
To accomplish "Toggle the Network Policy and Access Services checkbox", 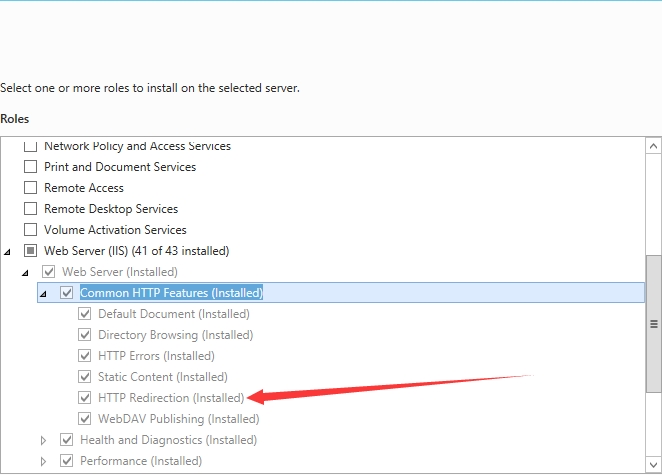I will click(x=30, y=146).
